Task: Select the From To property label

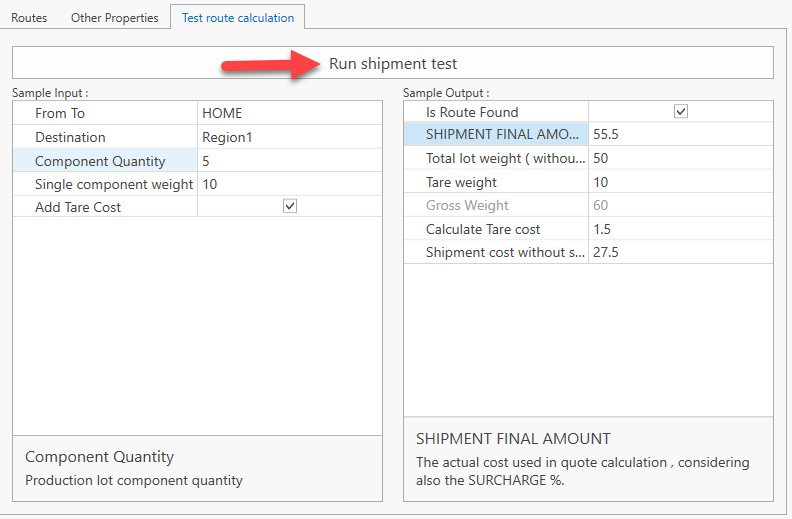Action: pos(60,113)
